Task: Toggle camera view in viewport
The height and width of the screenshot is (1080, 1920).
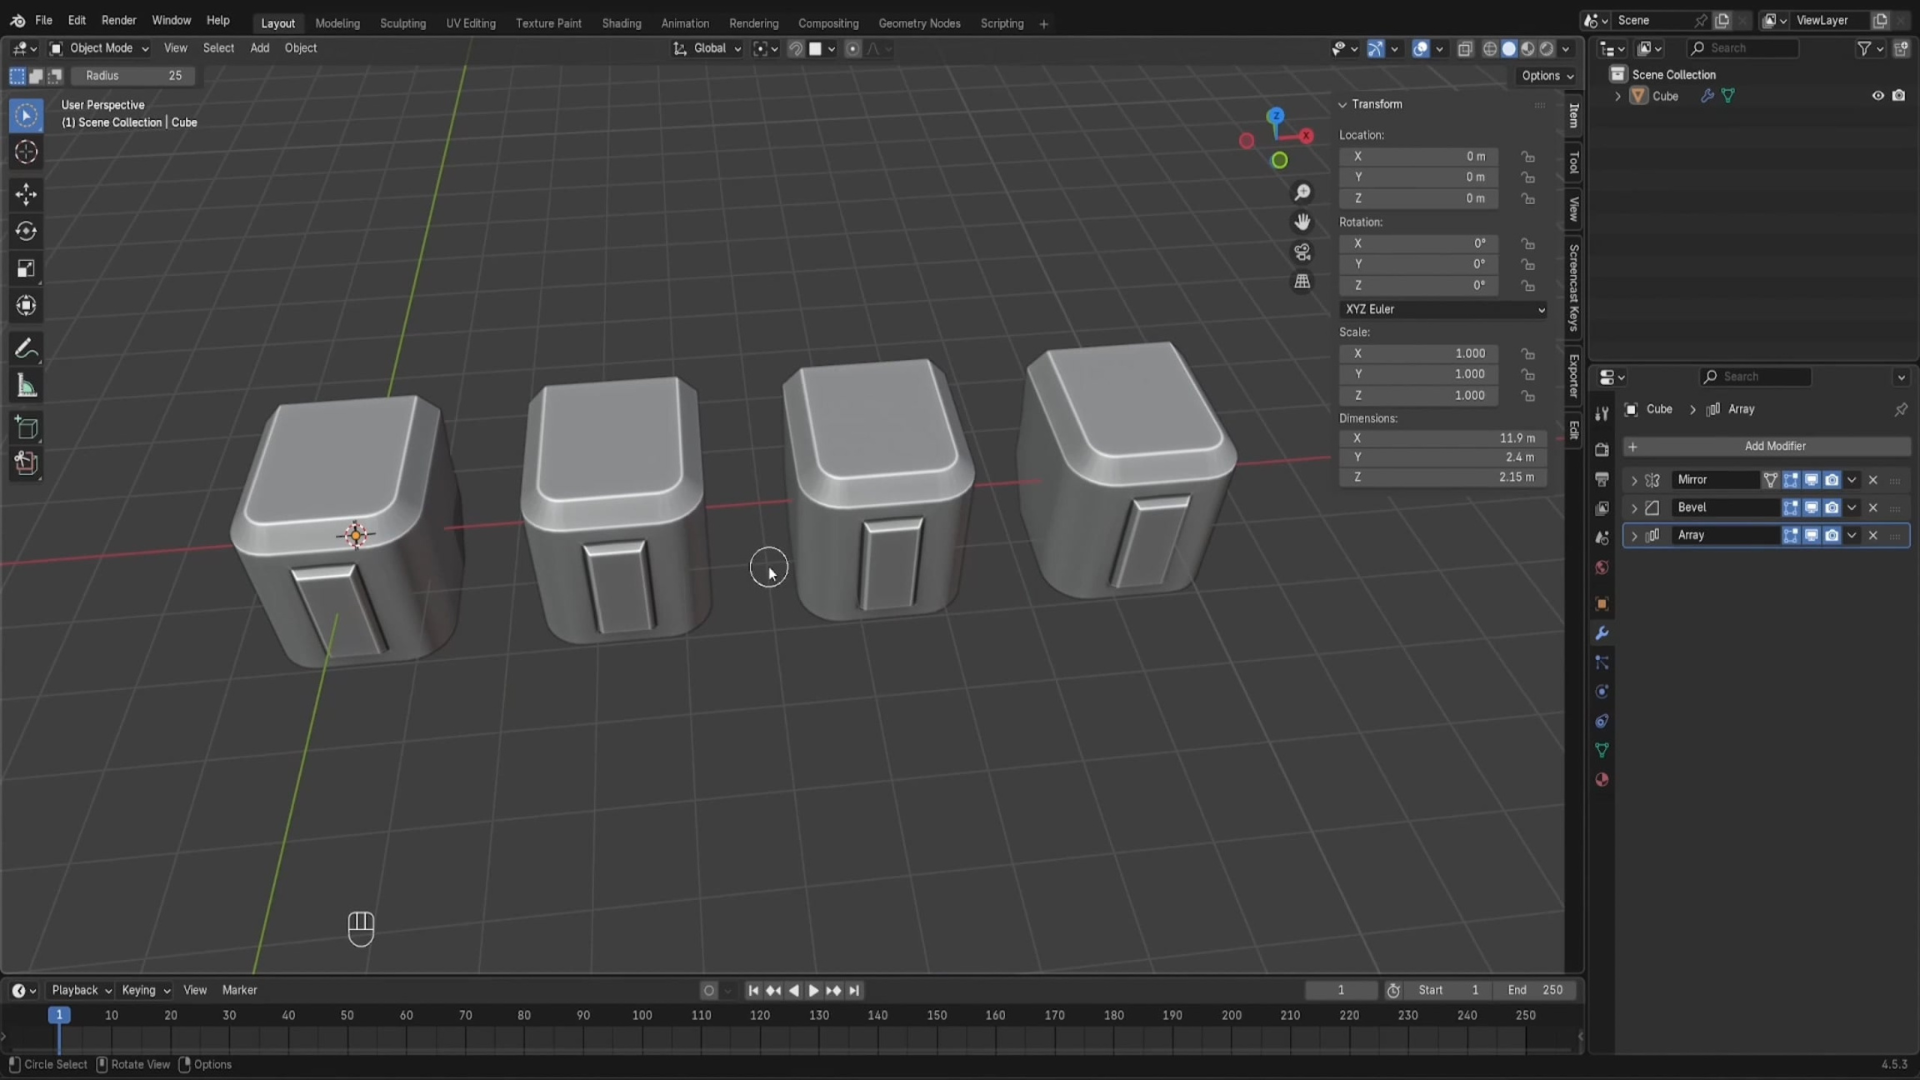Action: coord(1302,252)
